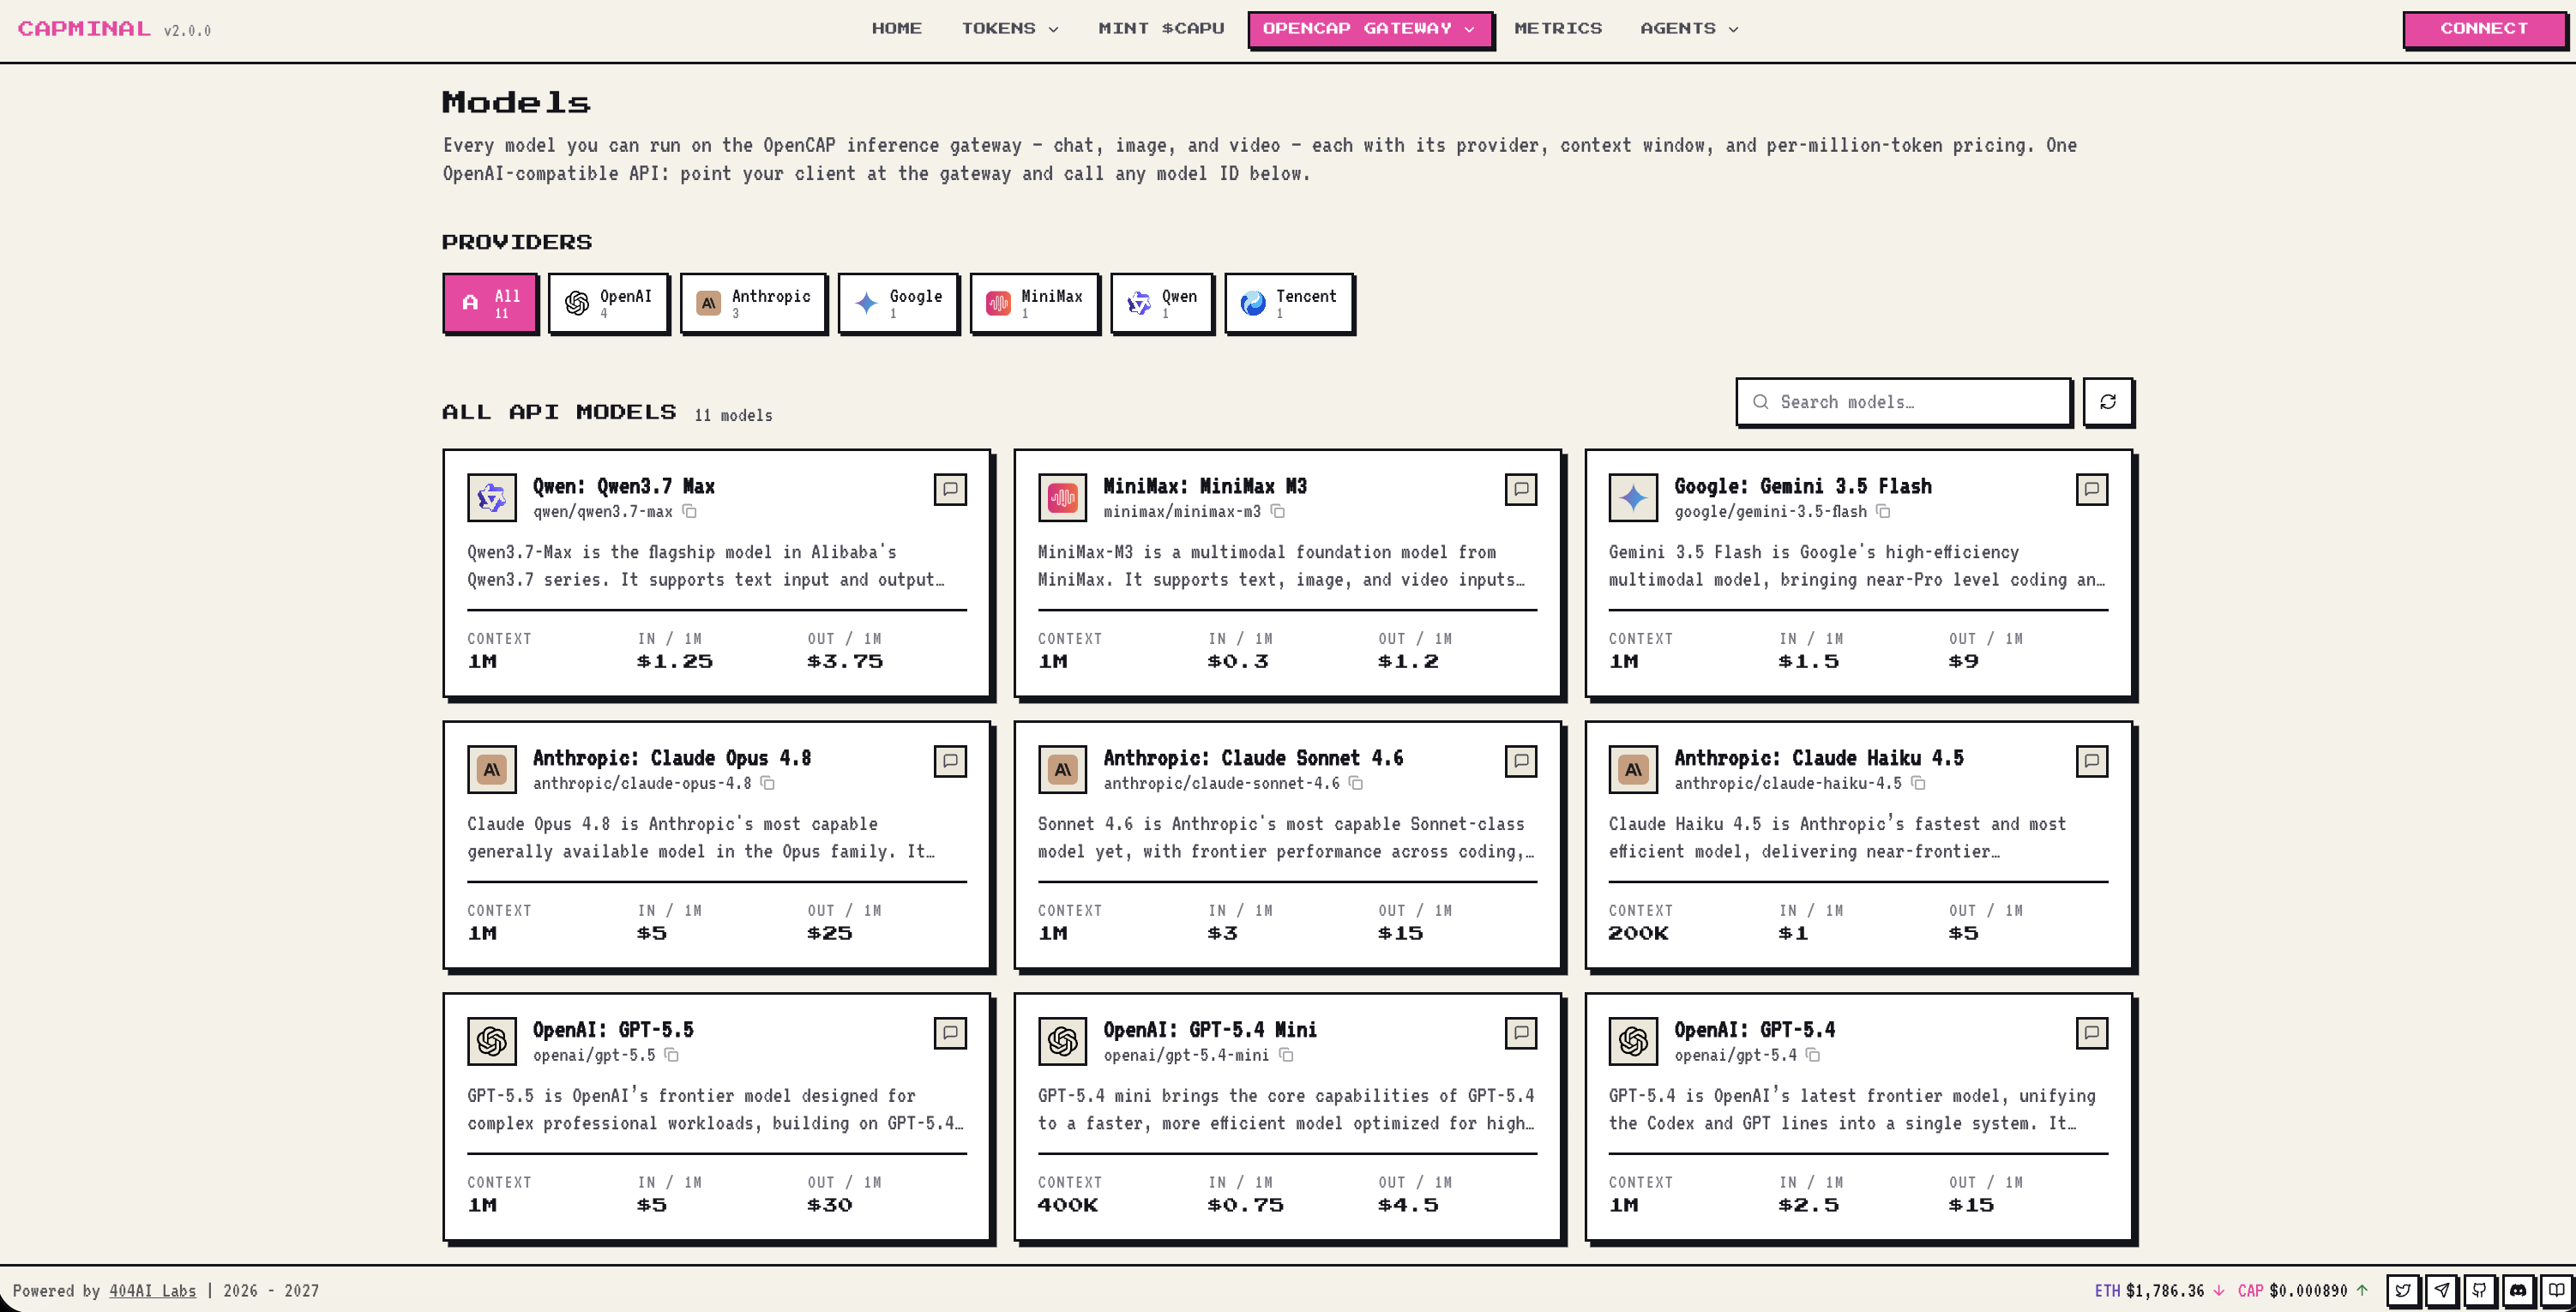Screen dimensions: 2576x1312
Task: Open the Google: Gemini 3.5 Flash title
Action: pyautogui.click(x=1802, y=486)
